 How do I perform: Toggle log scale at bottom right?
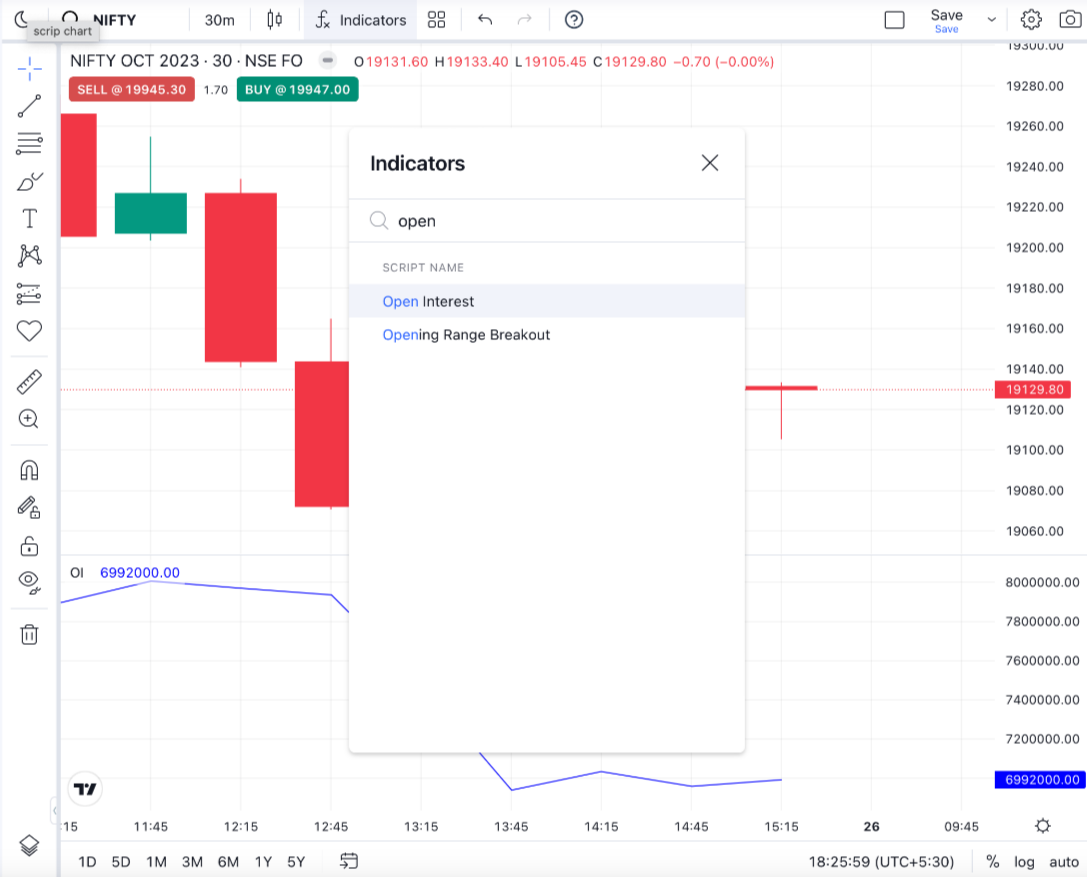pyautogui.click(x=1024, y=861)
